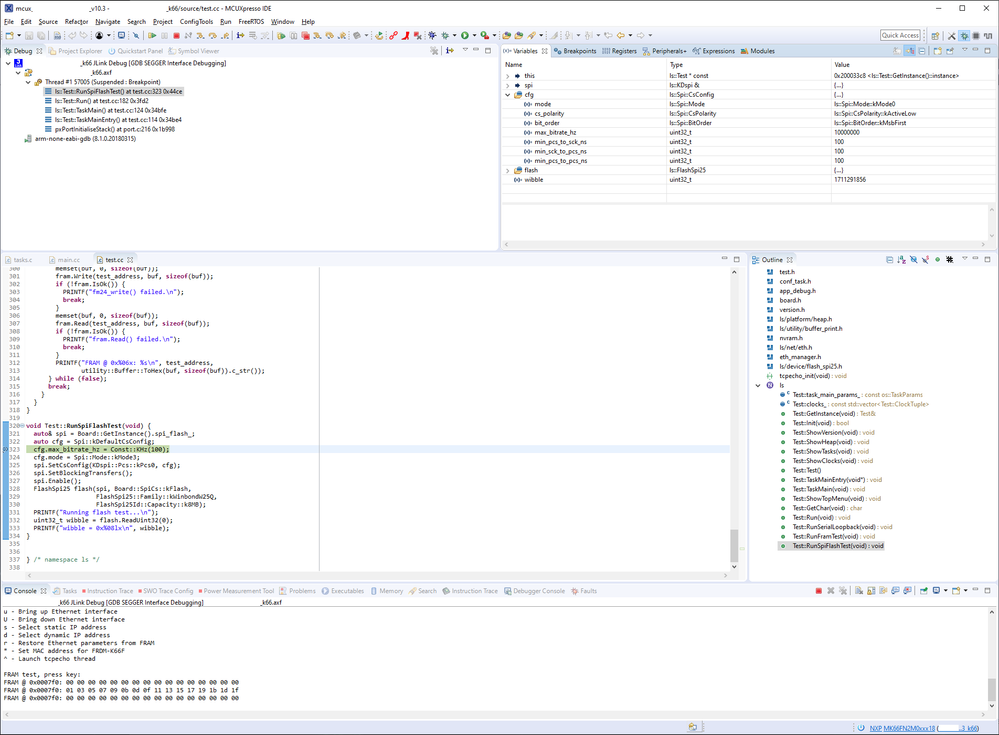
Task: Toggle Pin Console in console toolbar
Action: (924, 591)
